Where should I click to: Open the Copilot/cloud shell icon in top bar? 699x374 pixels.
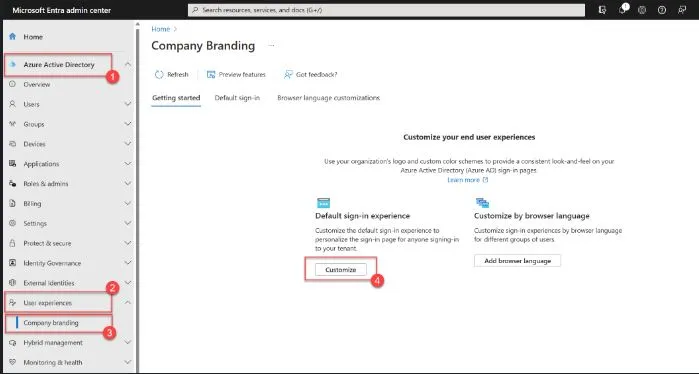pos(602,10)
